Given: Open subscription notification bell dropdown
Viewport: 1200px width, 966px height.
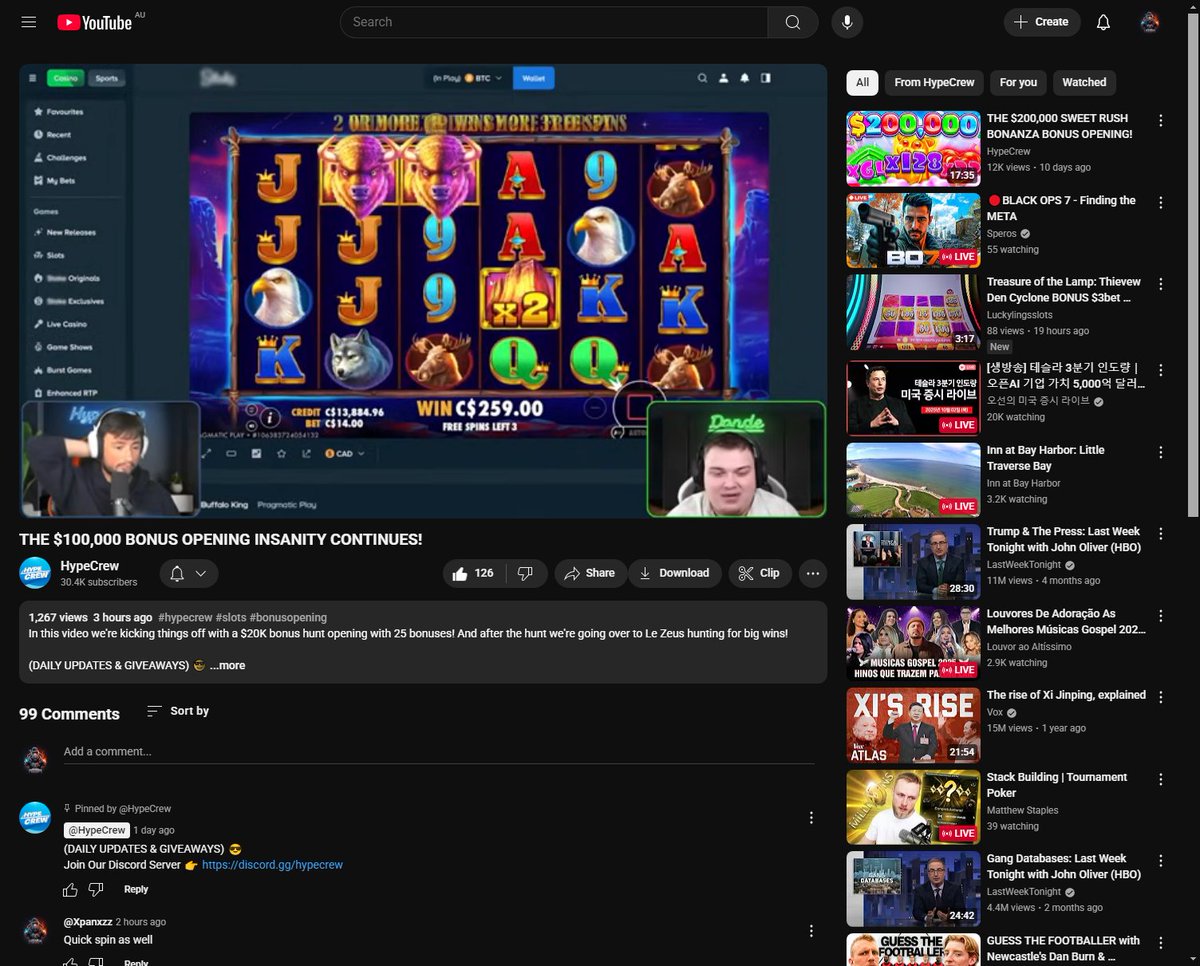Looking at the screenshot, I should click(x=188, y=573).
